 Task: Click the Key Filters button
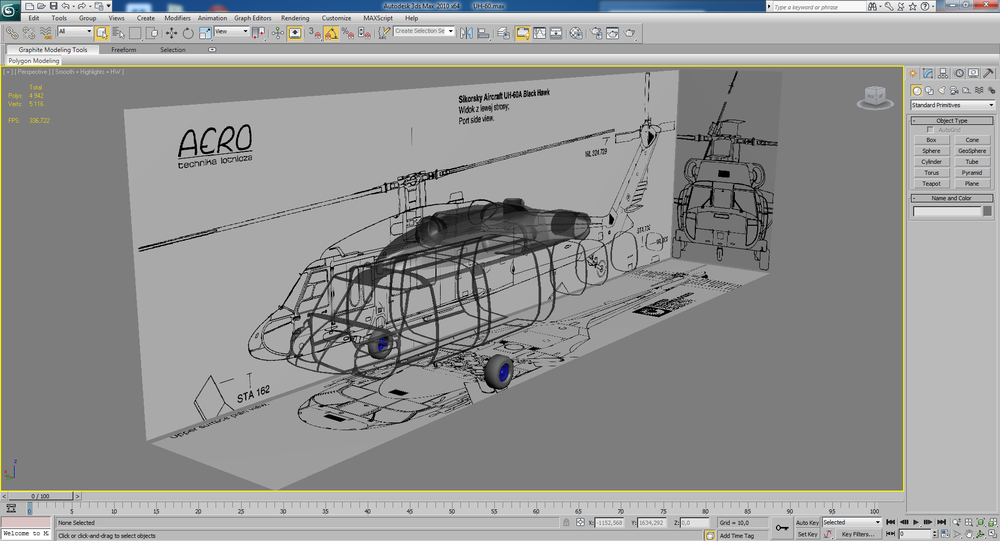coord(858,534)
